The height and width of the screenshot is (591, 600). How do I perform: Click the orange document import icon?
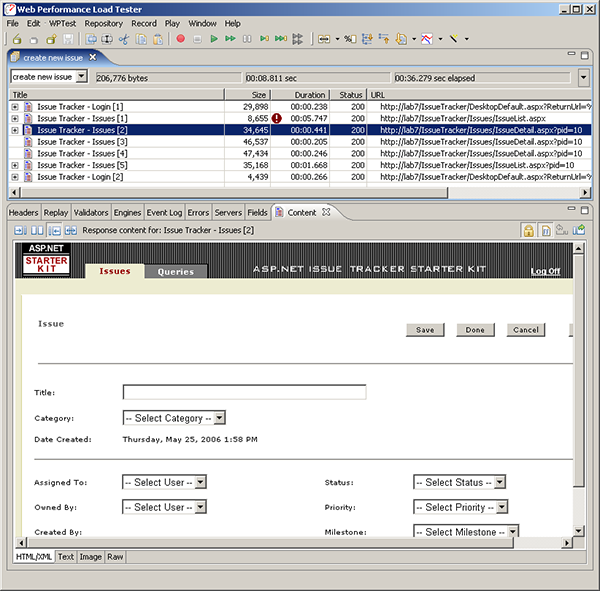pos(401,39)
